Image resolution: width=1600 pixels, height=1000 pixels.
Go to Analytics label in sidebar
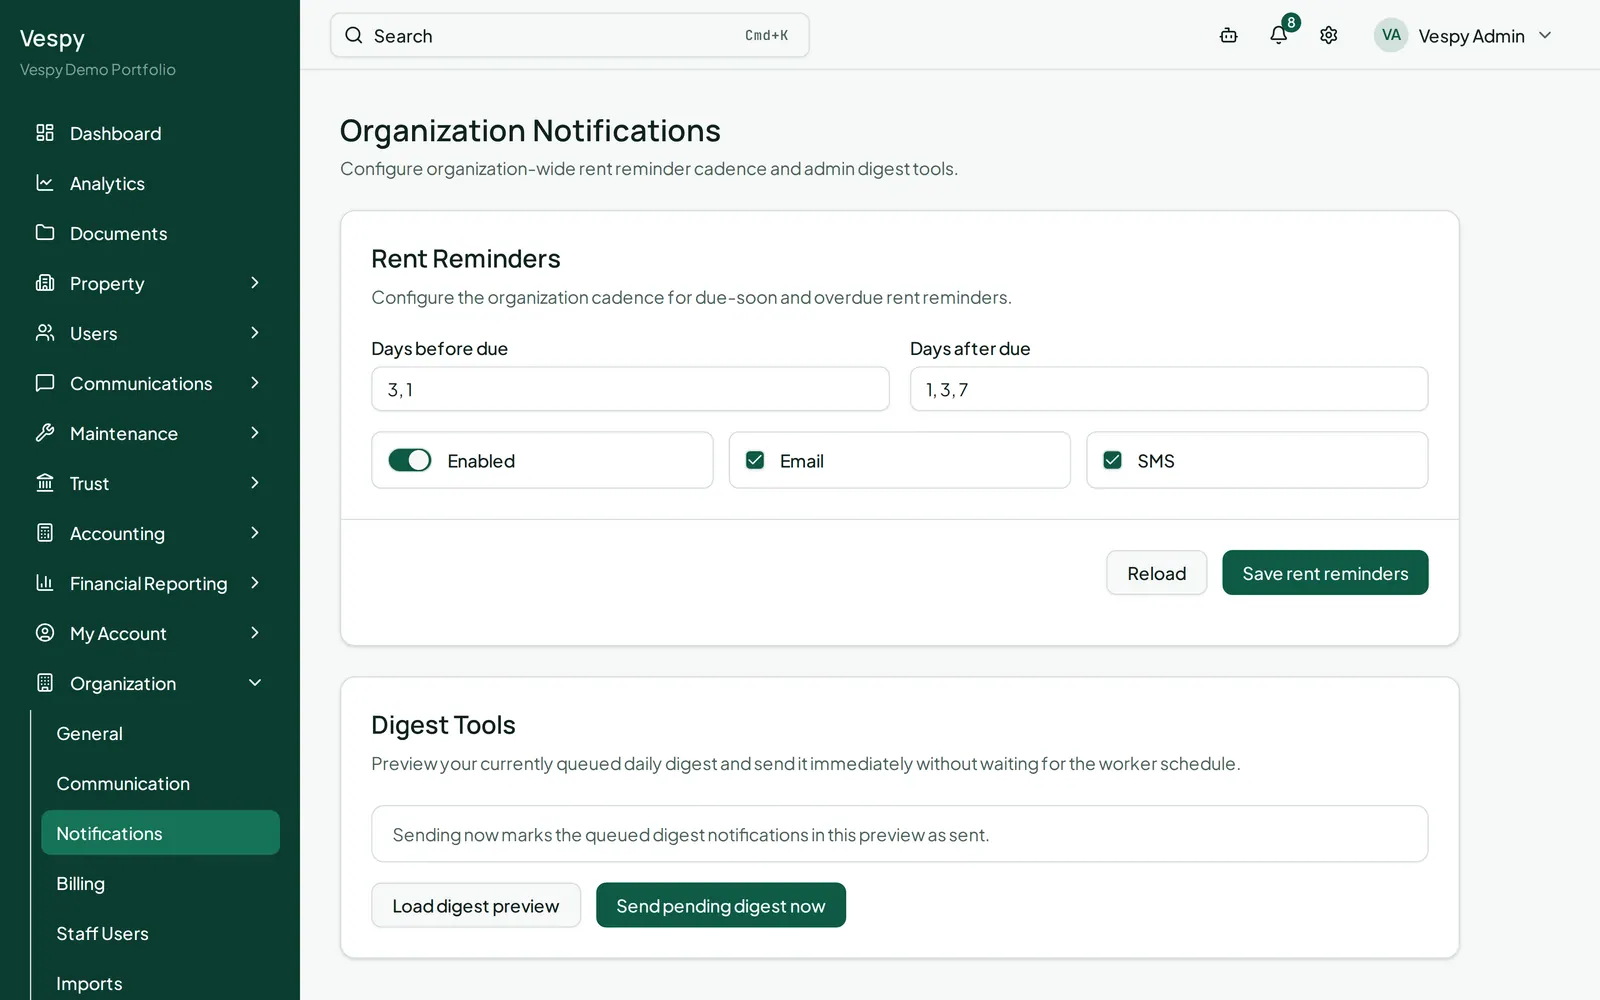tap(107, 183)
